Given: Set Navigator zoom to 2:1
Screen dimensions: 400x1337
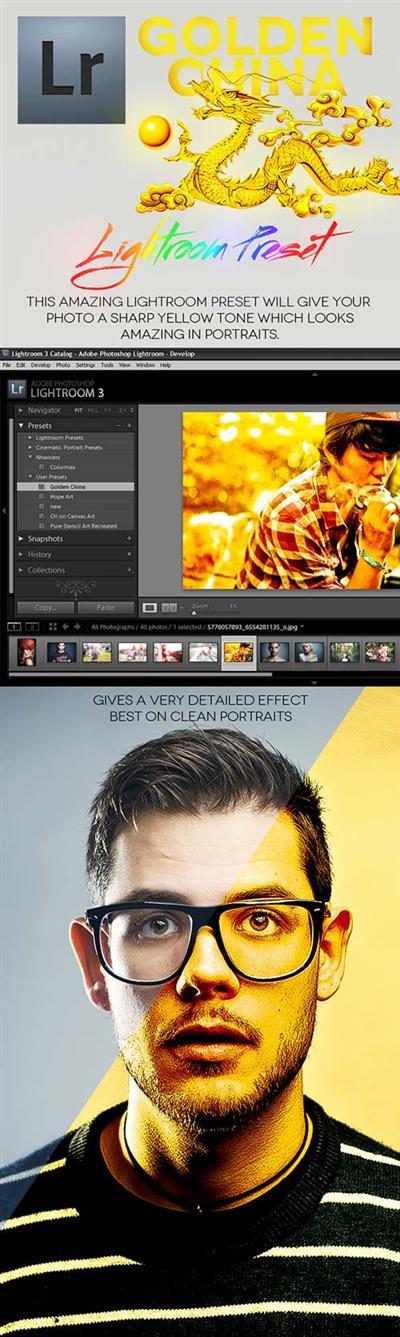Looking at the screenshot, I should (122, 410).
